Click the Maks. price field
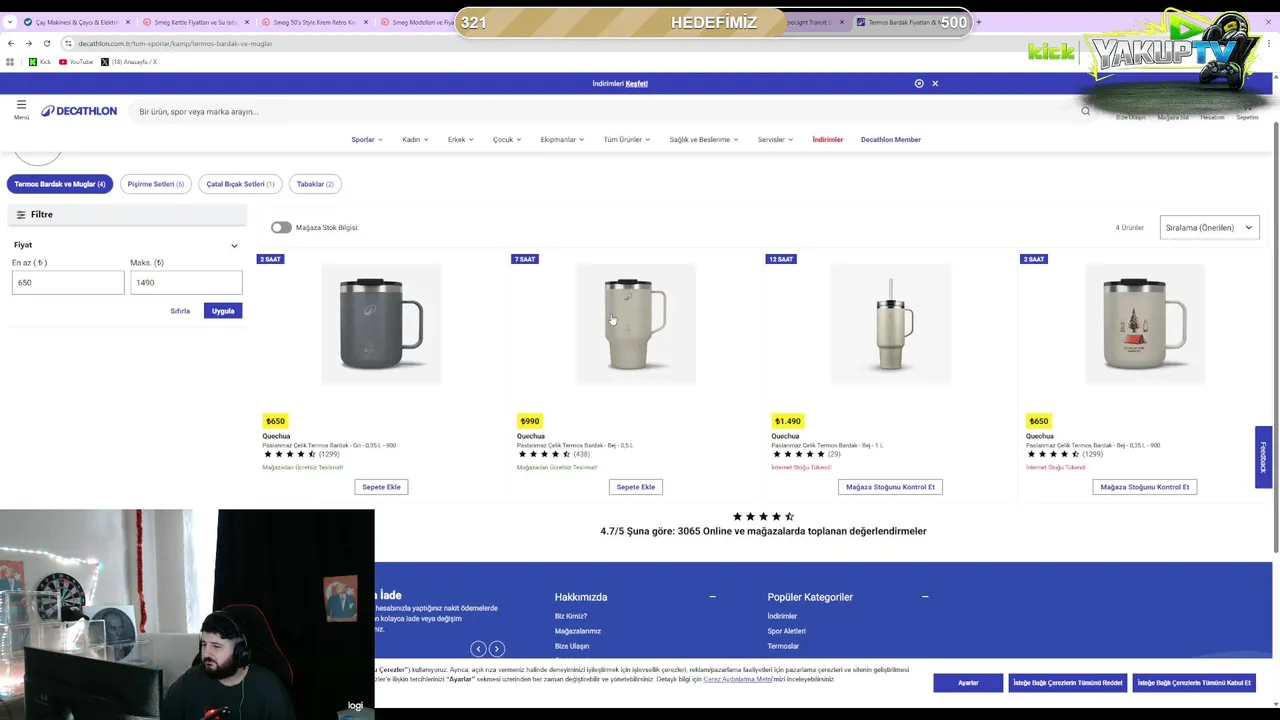The image size is (1280, 720). pyautogui.click(x=186, y=283)
